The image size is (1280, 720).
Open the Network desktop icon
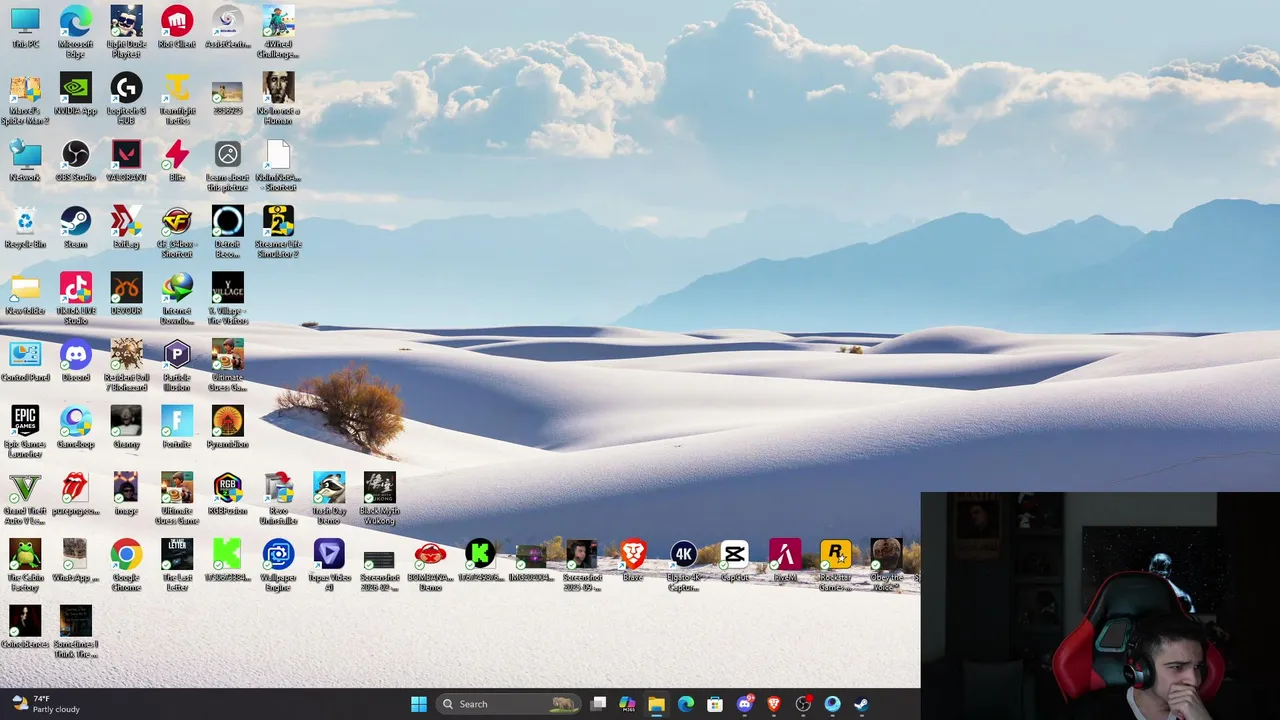25,161
